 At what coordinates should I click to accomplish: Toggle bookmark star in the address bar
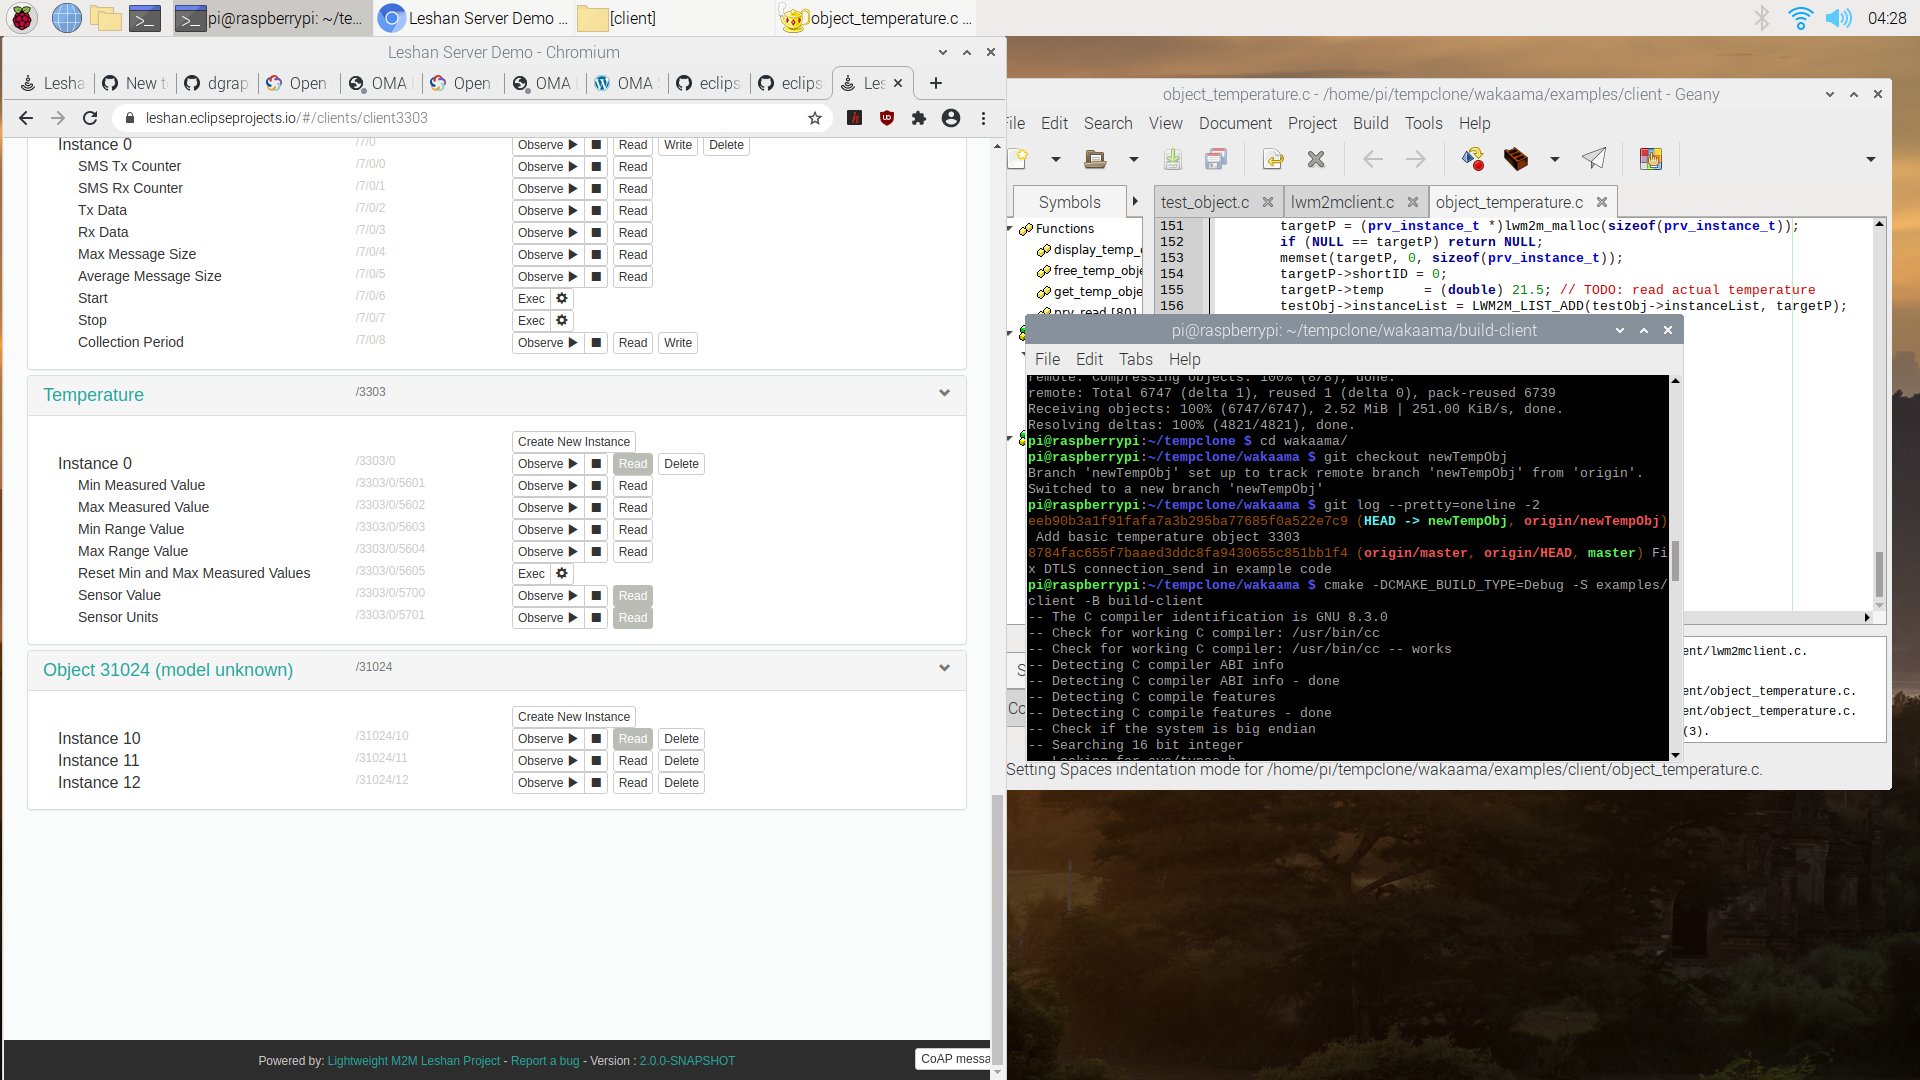click(813, 117)
